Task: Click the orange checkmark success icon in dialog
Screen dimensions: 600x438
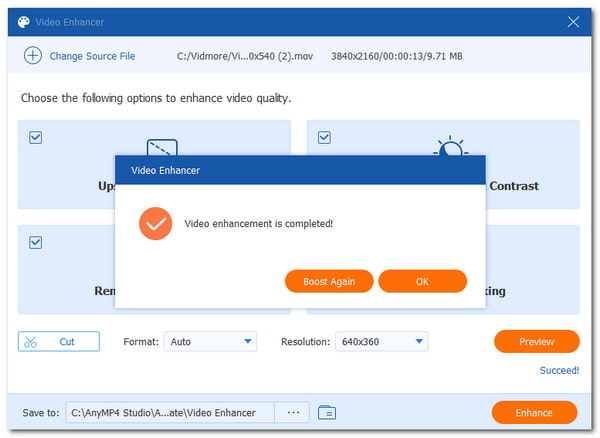Action: (x=155, y=223)
